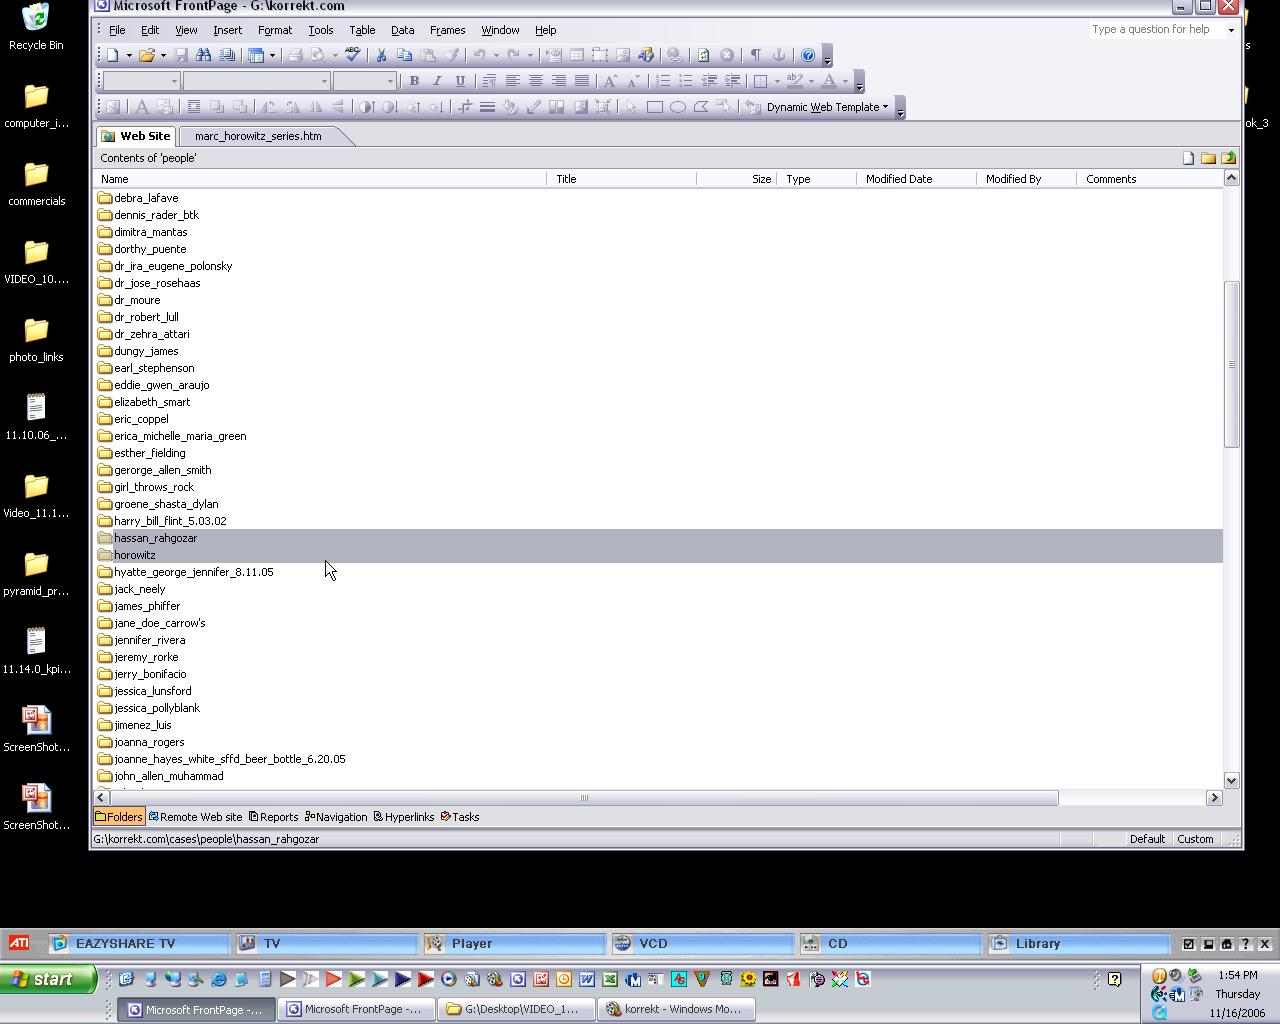Open the Reports view
1280x1024 pixels.
click(273, 817)
